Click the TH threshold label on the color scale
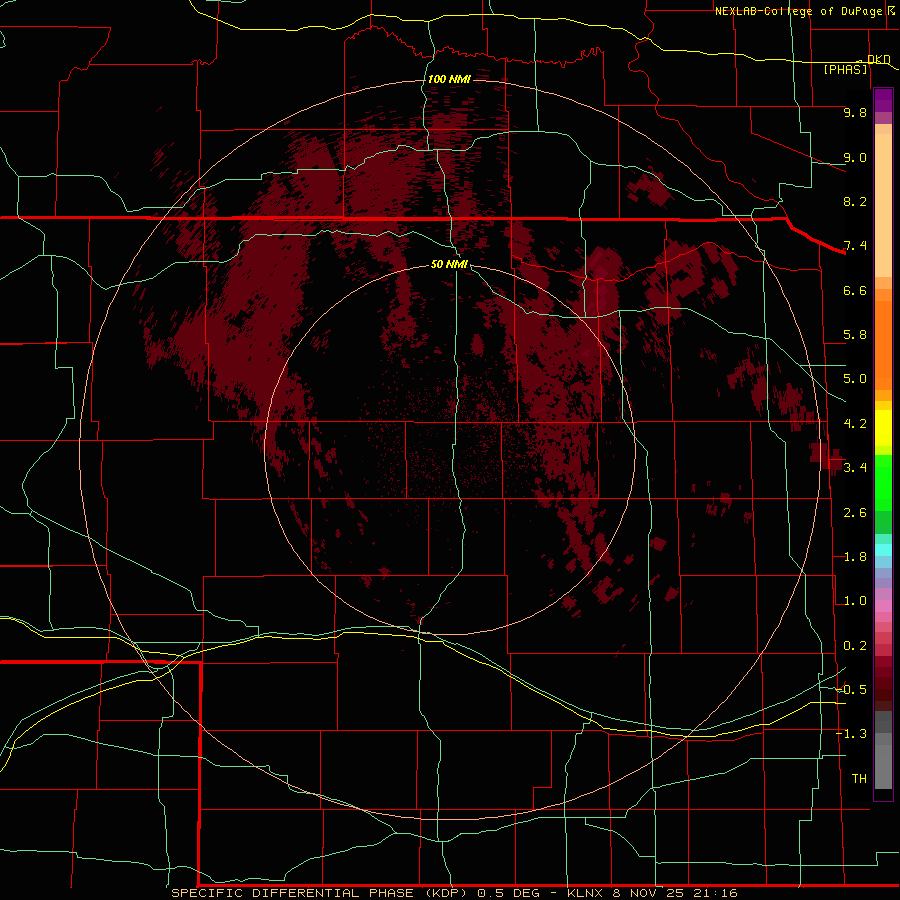Viewport: 900px width, 900px height. pyautogui.click(x=859, y=779)
